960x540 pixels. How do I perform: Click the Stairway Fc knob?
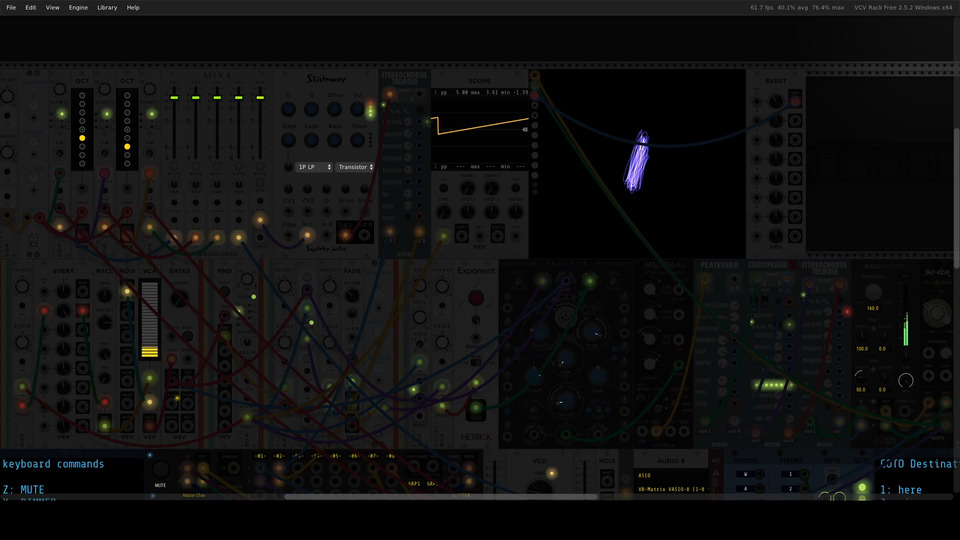point(288,110)
